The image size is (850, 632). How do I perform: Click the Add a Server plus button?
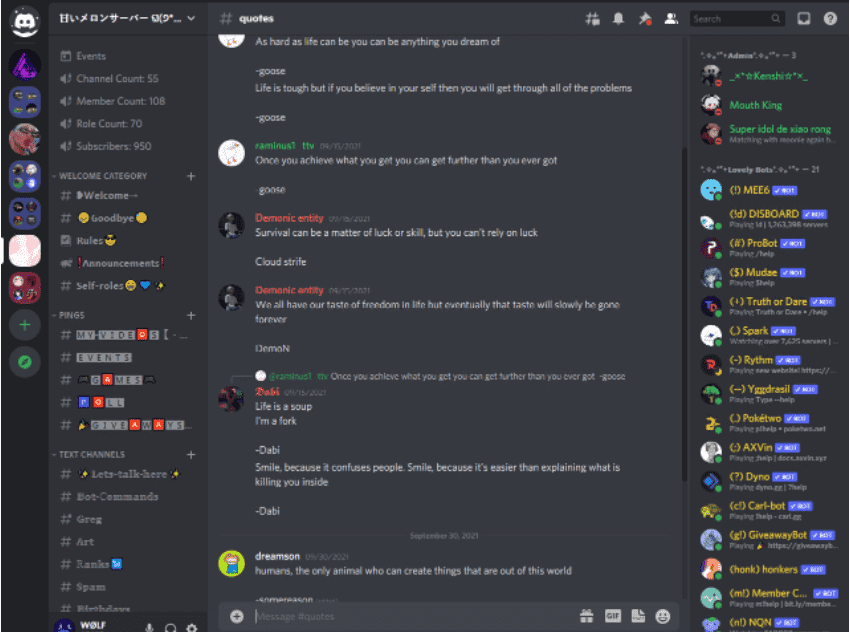[24, 325]
